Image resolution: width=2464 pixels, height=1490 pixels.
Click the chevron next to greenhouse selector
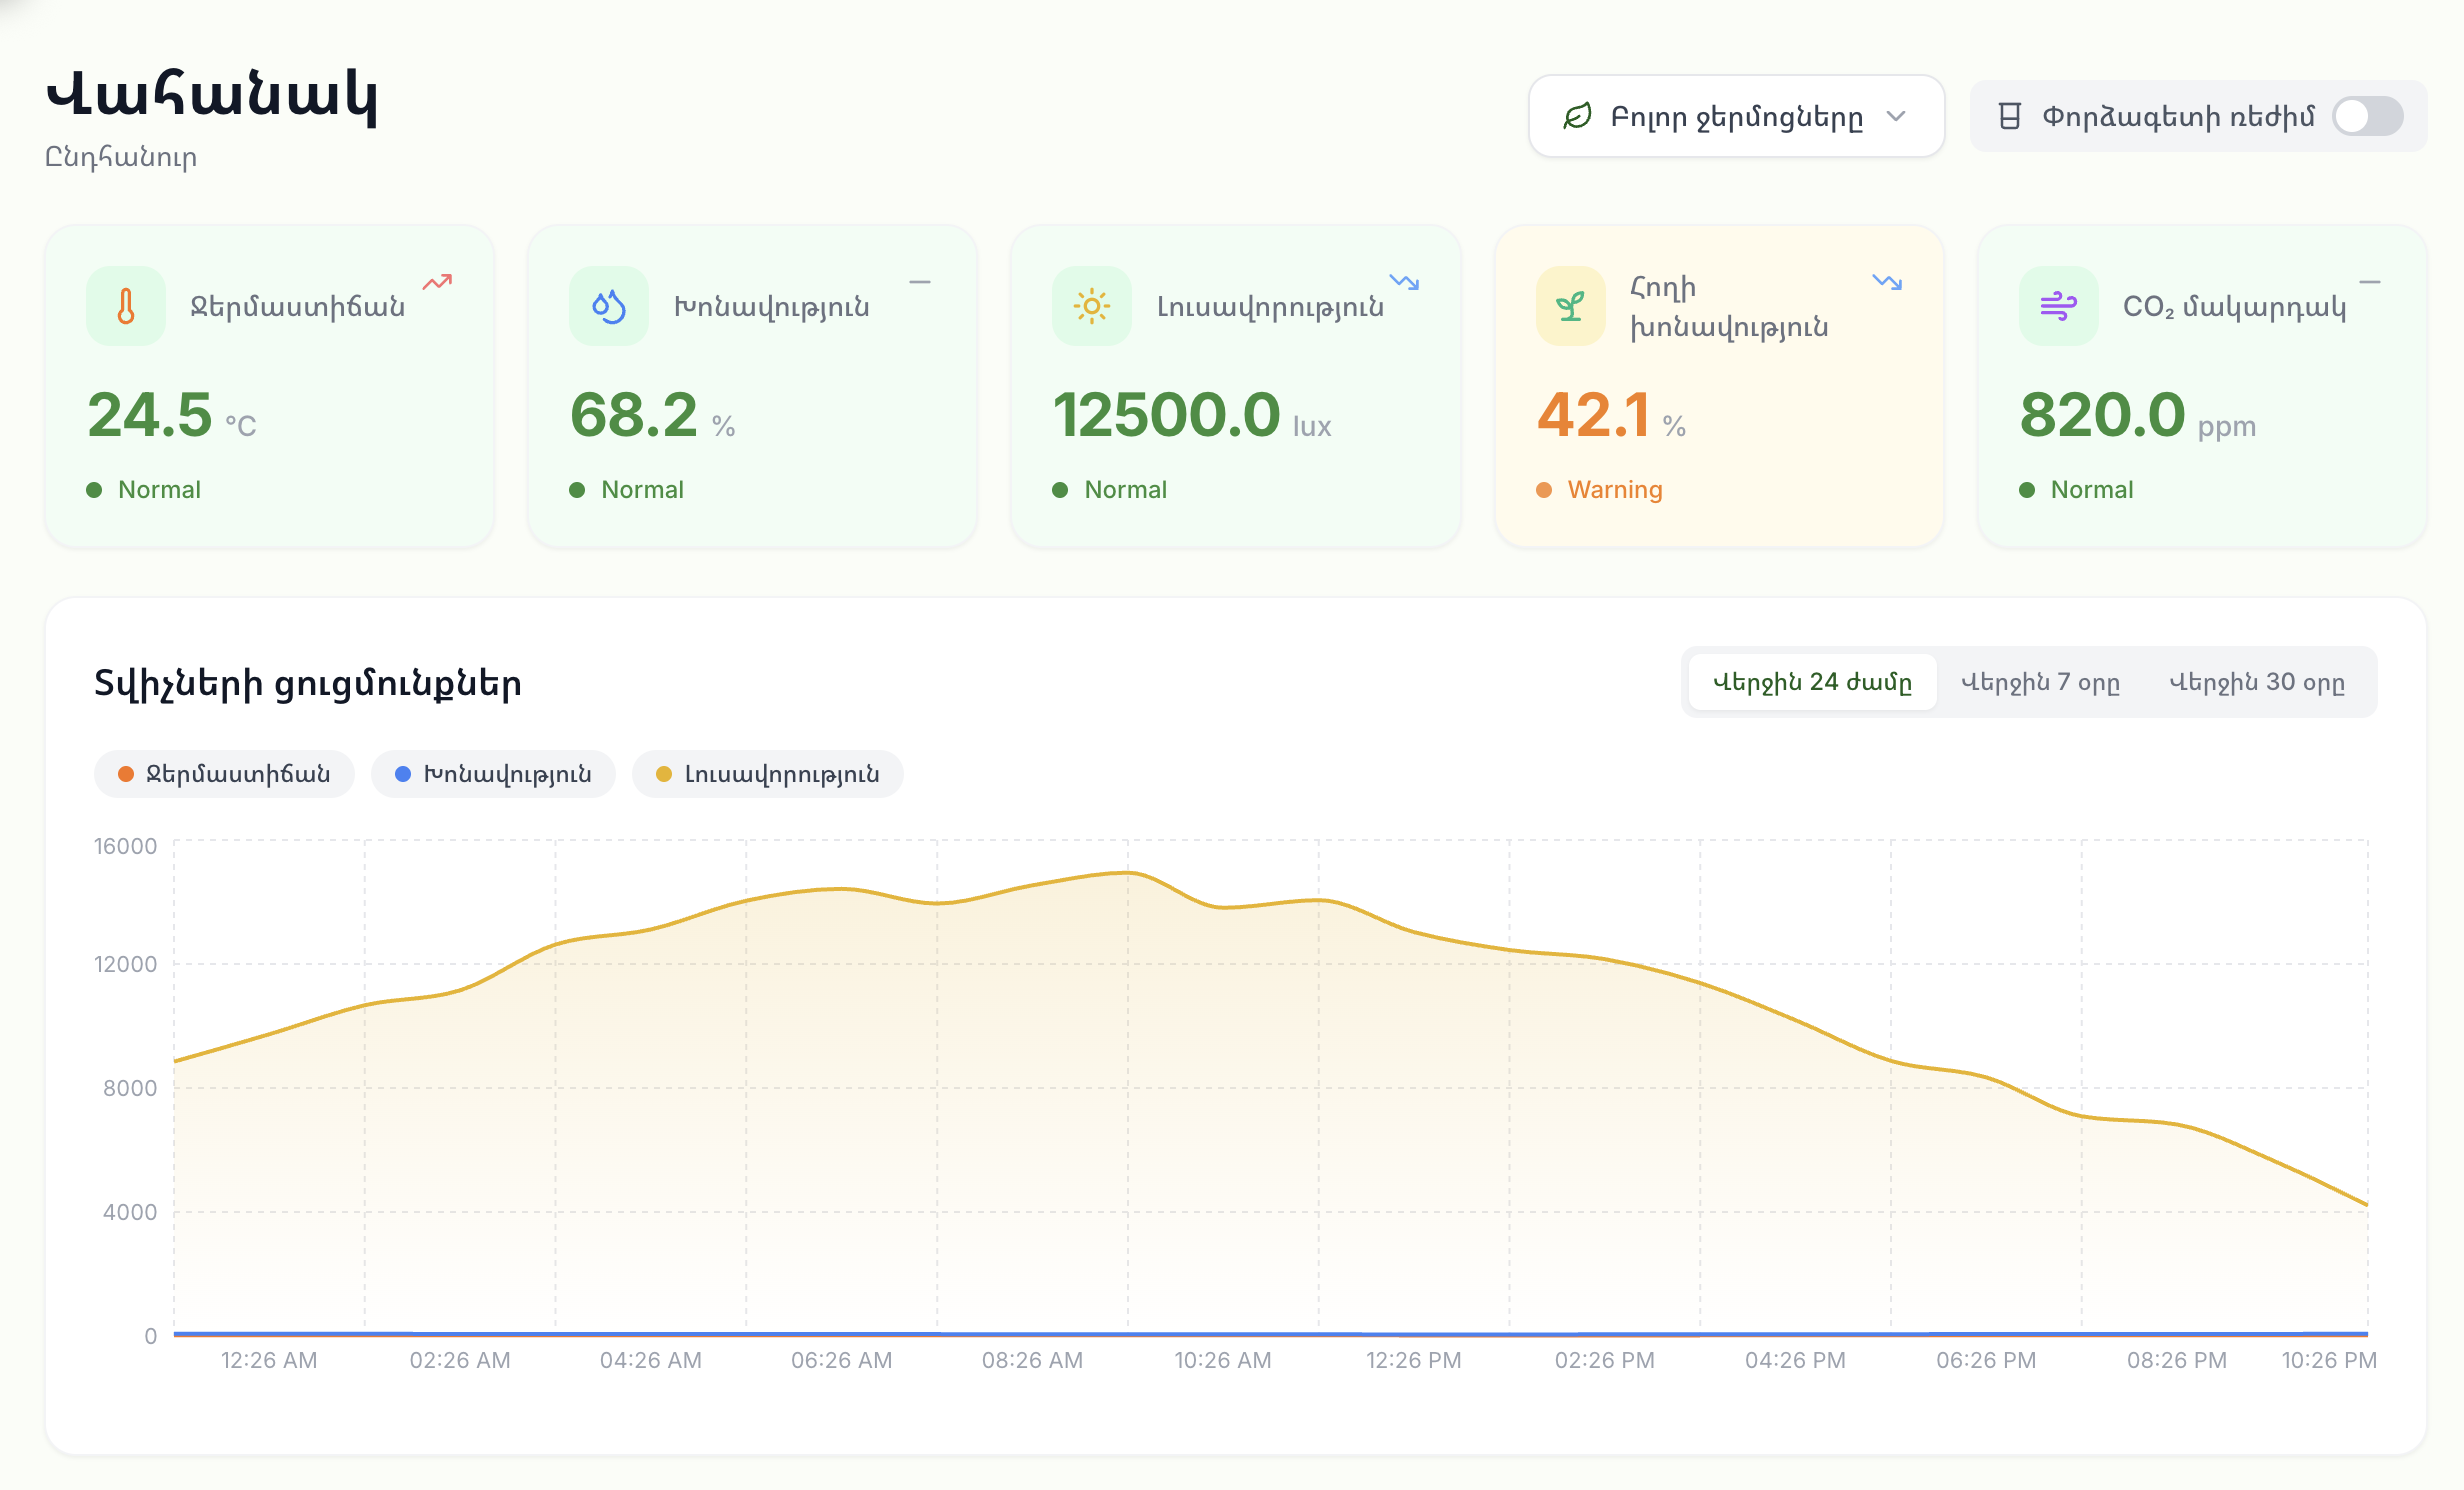pyautogui.click(x=1897, y=116)
